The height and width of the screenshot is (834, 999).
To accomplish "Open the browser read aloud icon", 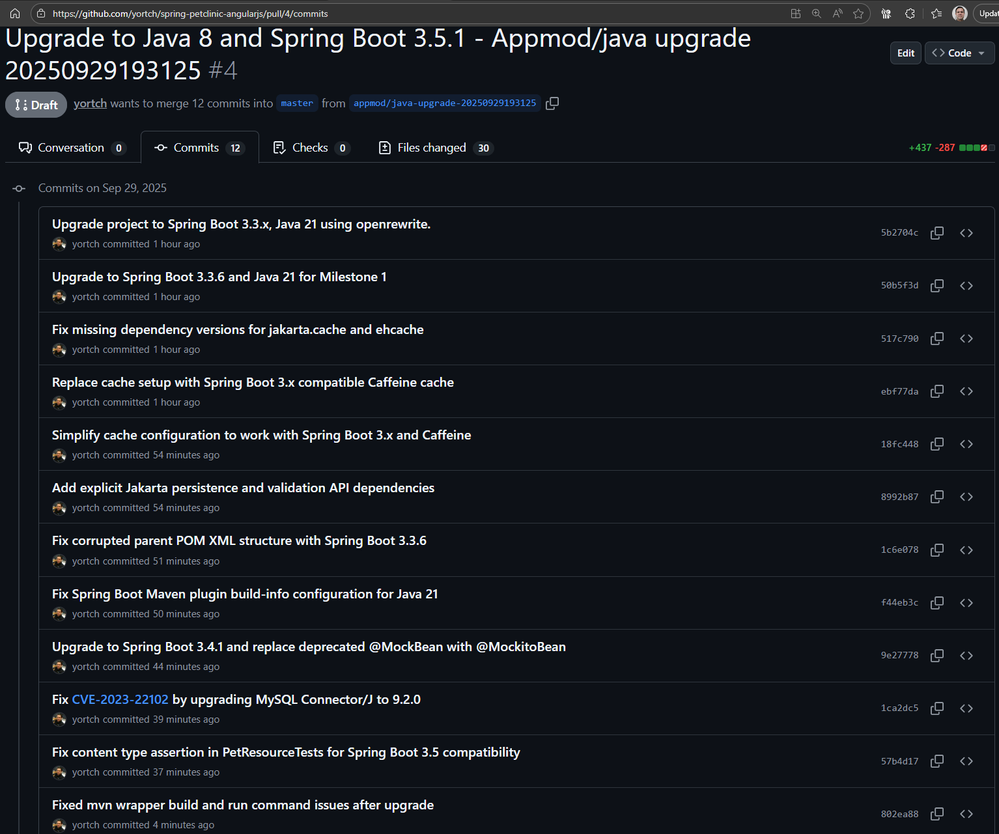I will [x=837, y=13].
